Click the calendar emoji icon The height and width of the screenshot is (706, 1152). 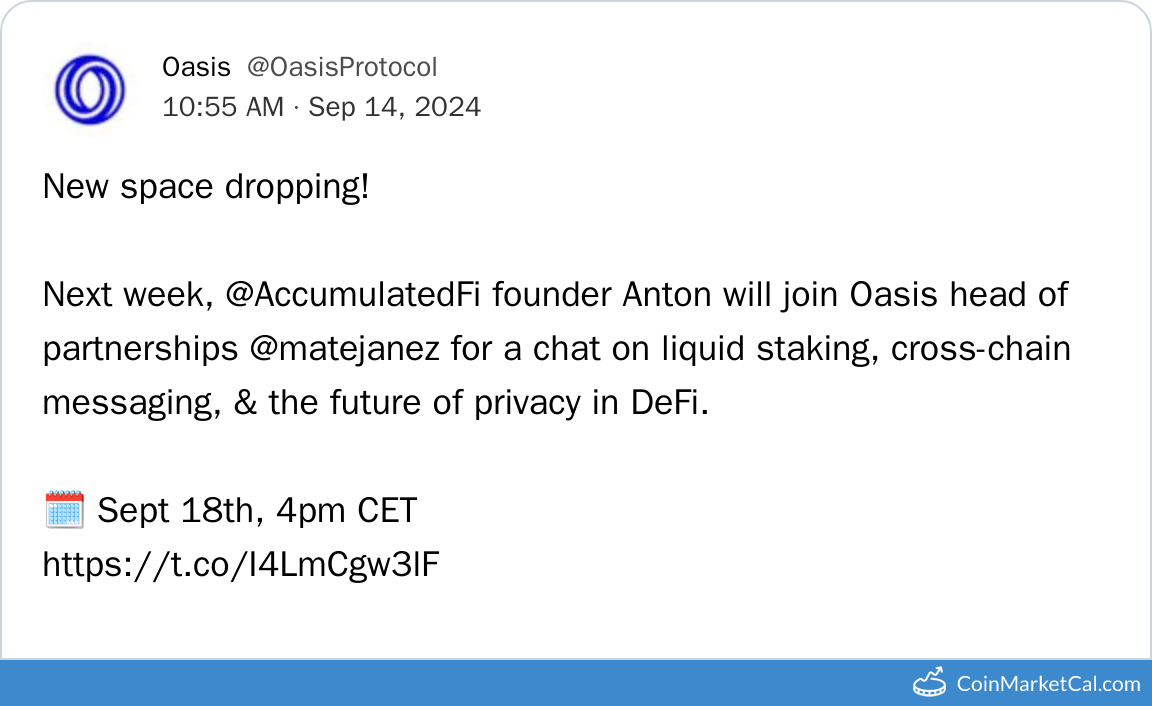[x=64, y=511]
